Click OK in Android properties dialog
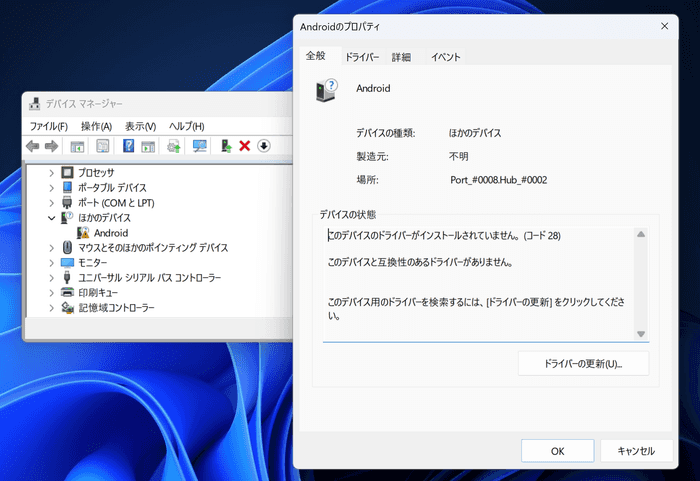Image resolution: width=700 pixels, height=481 pixels. (558, 451)
